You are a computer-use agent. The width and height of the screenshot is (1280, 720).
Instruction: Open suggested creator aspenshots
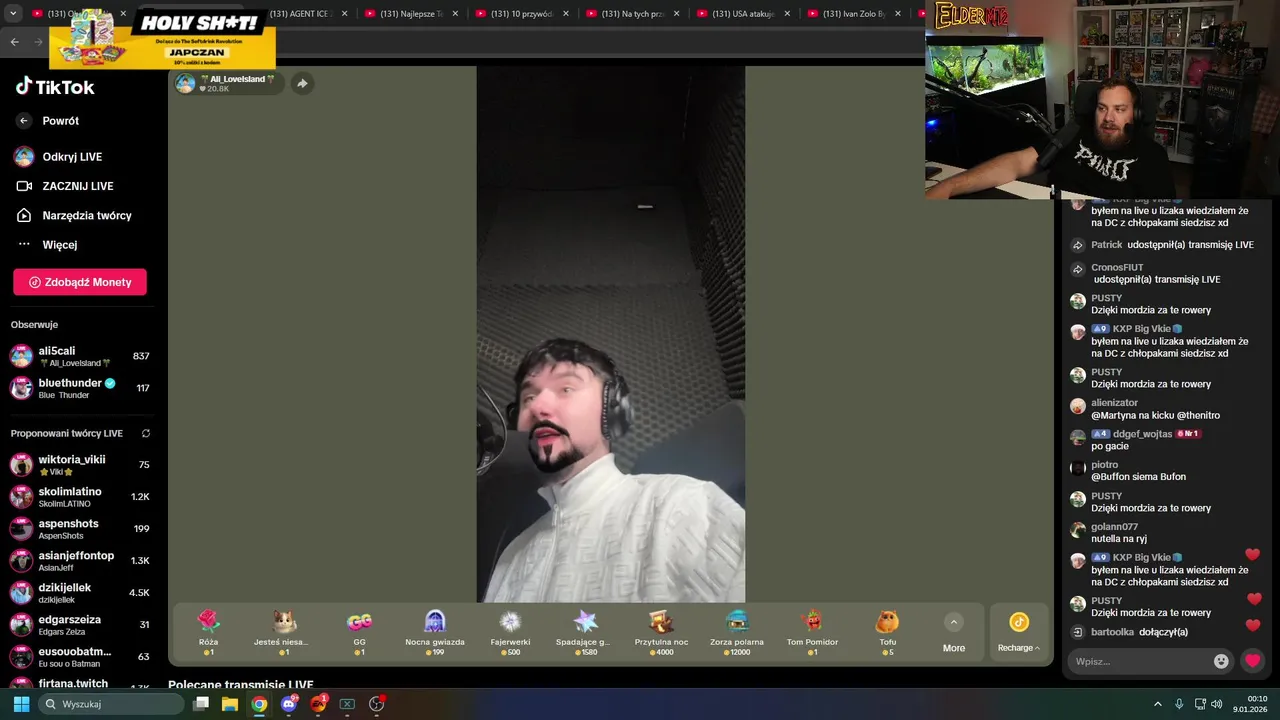80,529
